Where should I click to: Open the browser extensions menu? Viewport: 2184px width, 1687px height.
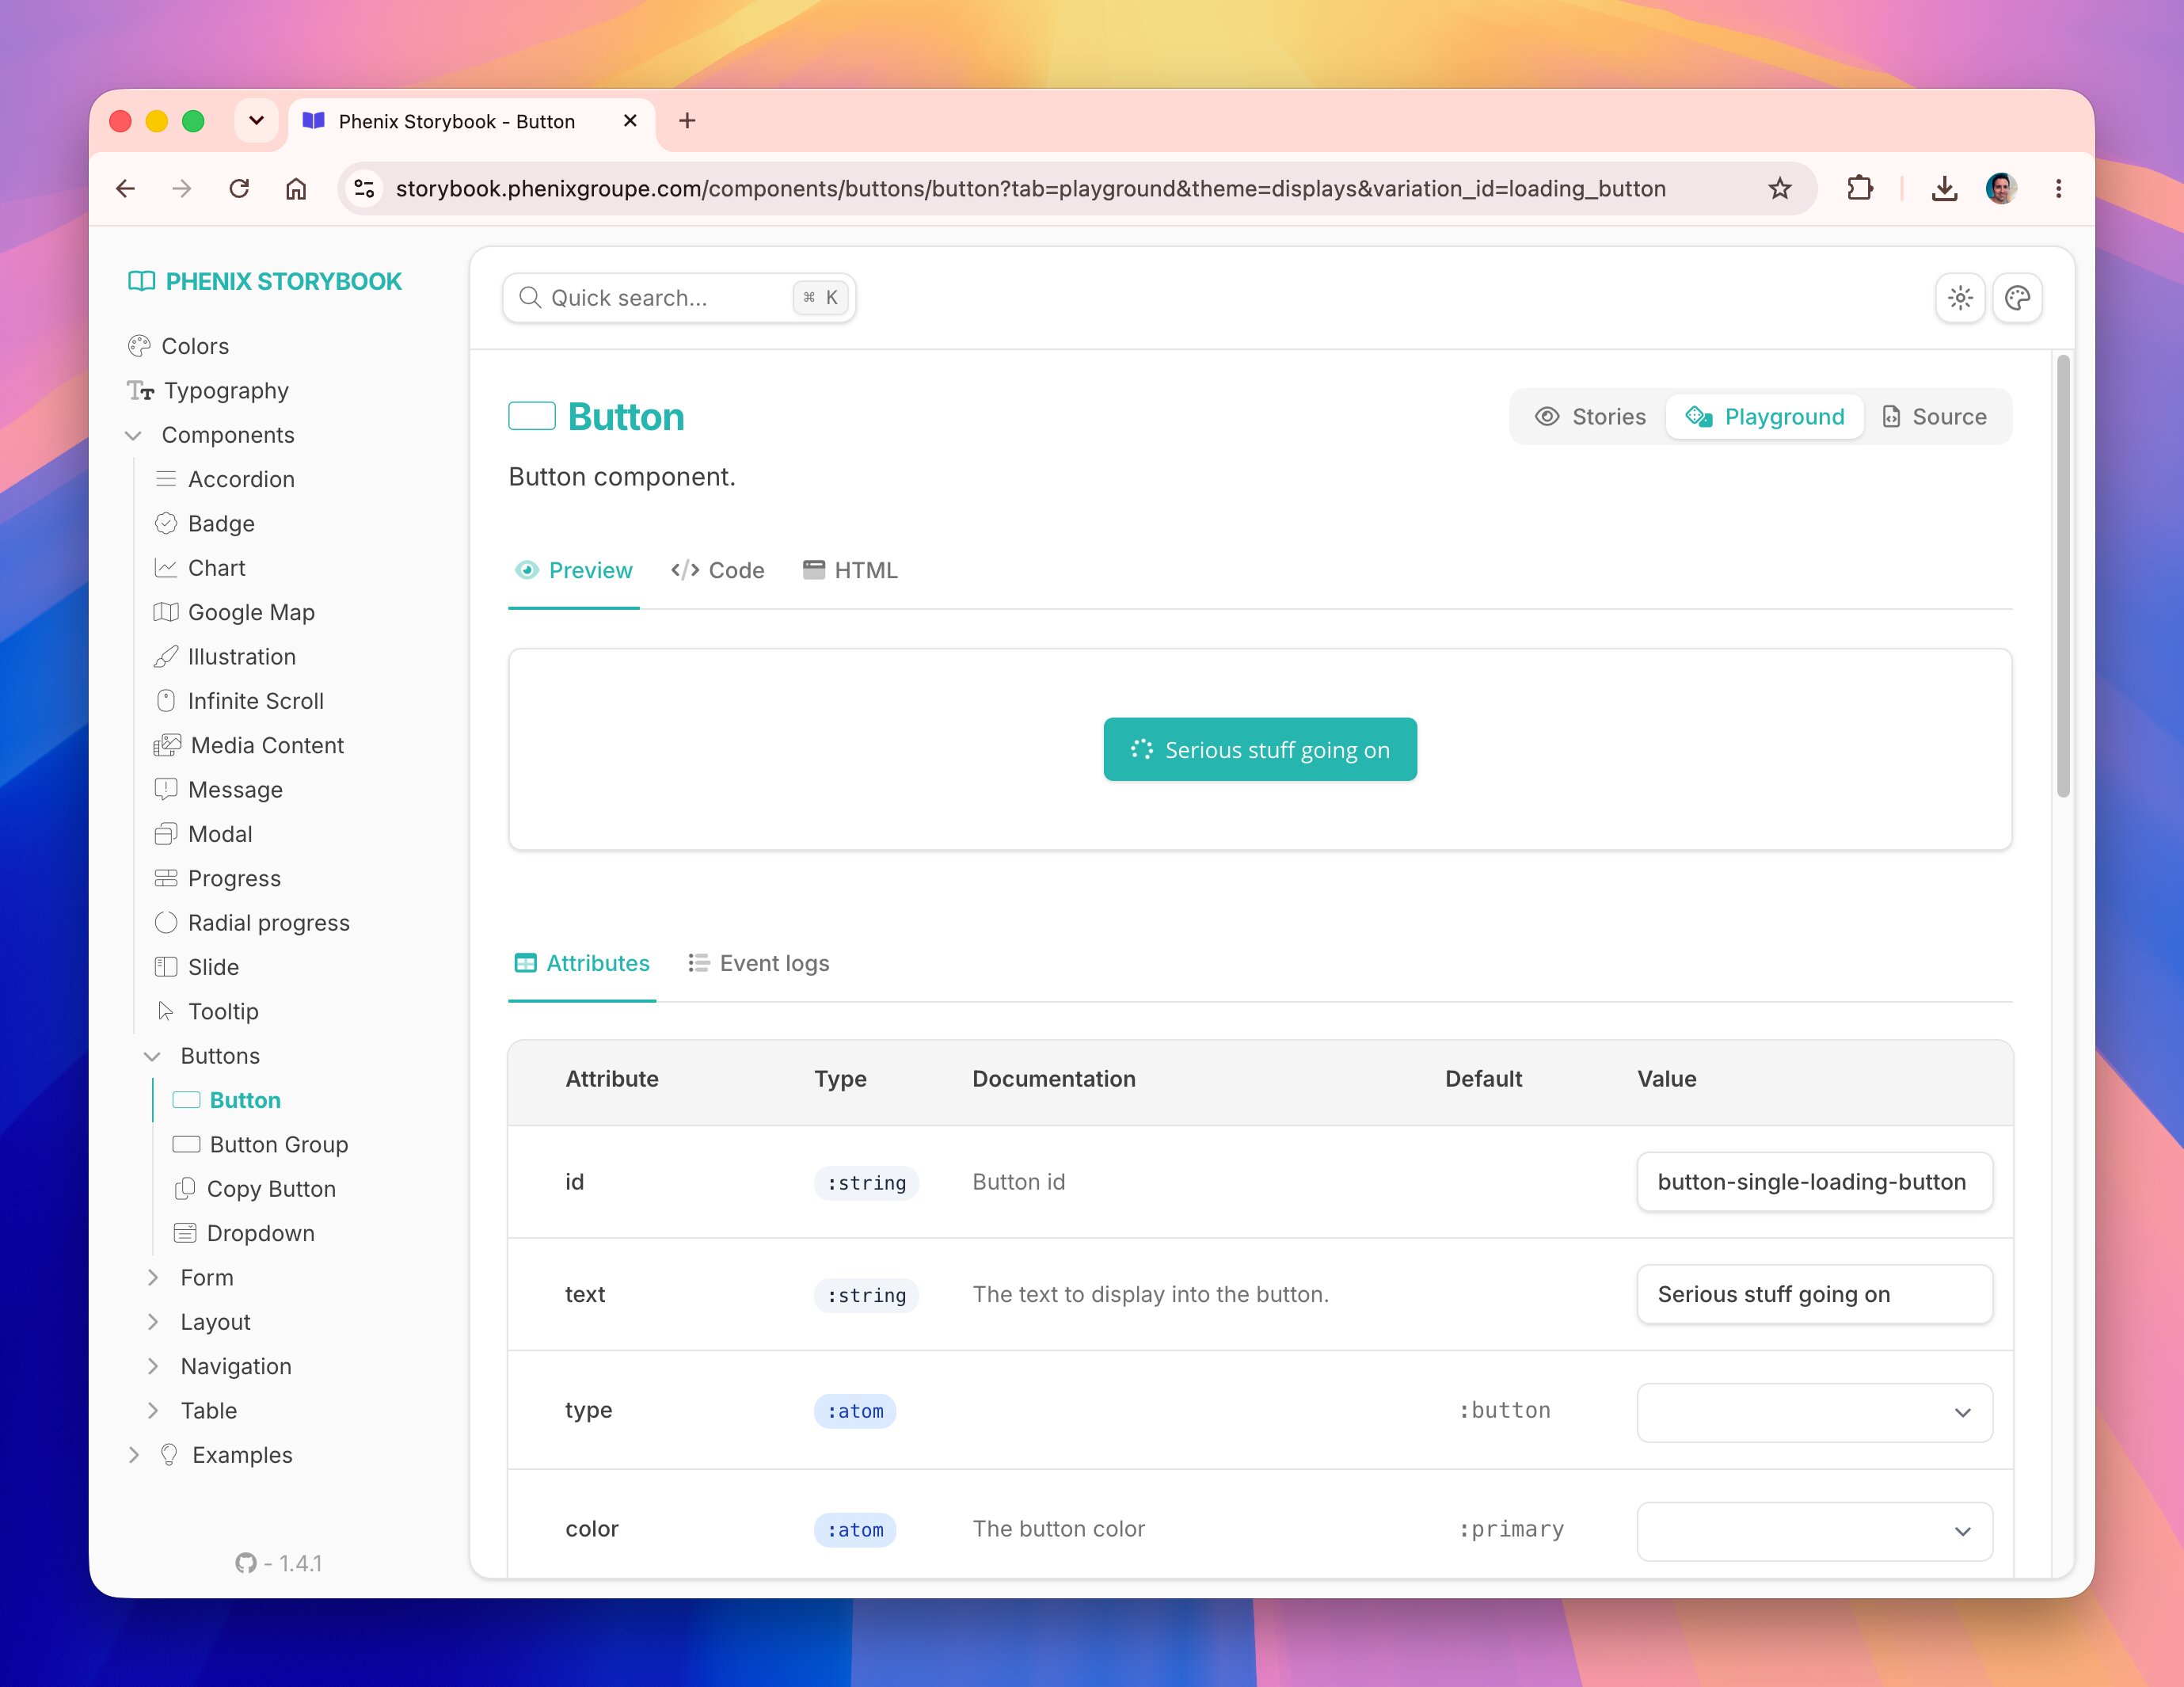click(x=1859, y=188)
